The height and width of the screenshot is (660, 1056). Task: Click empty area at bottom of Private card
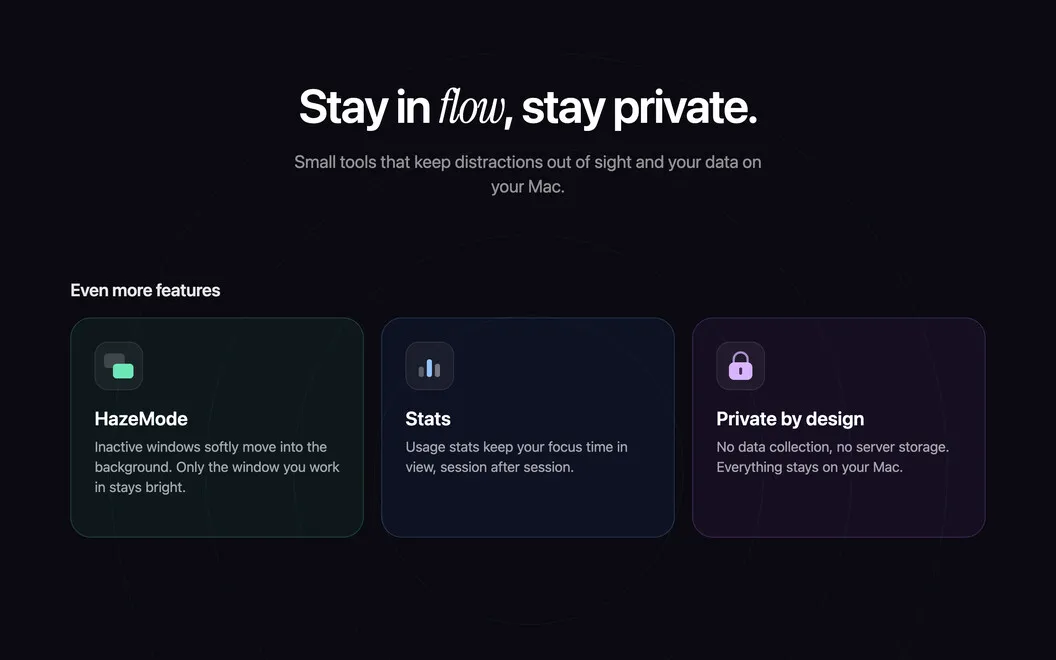[x=838, y=508]
